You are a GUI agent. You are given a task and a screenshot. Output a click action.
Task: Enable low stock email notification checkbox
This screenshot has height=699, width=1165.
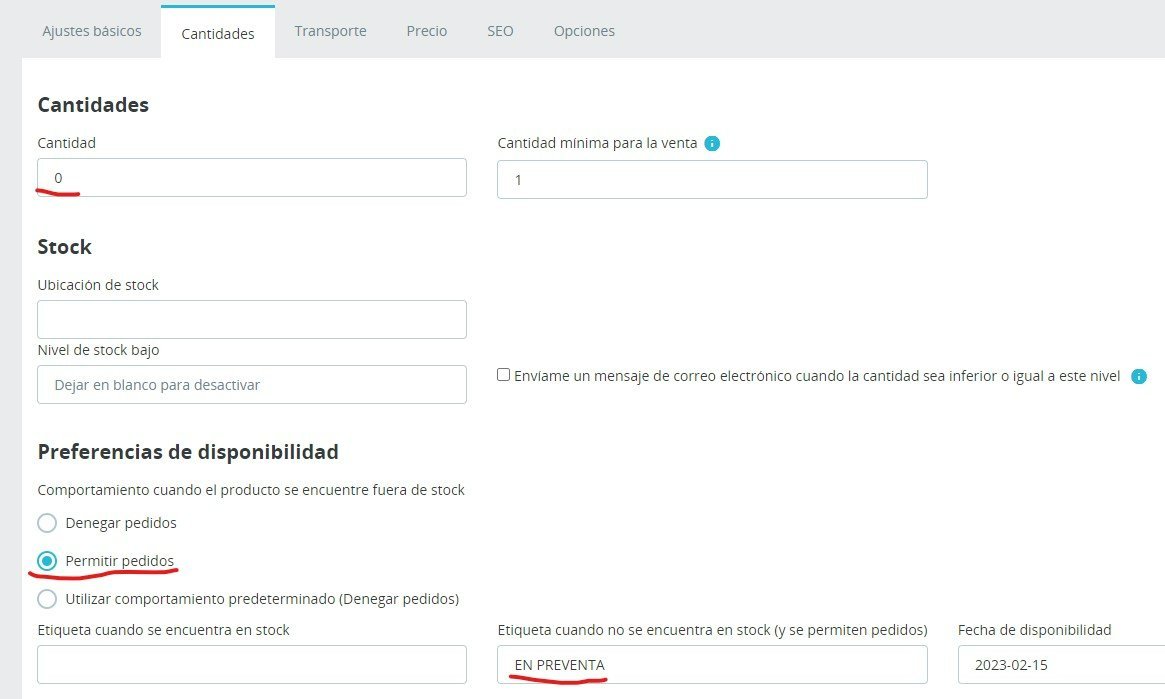[504, 376]
